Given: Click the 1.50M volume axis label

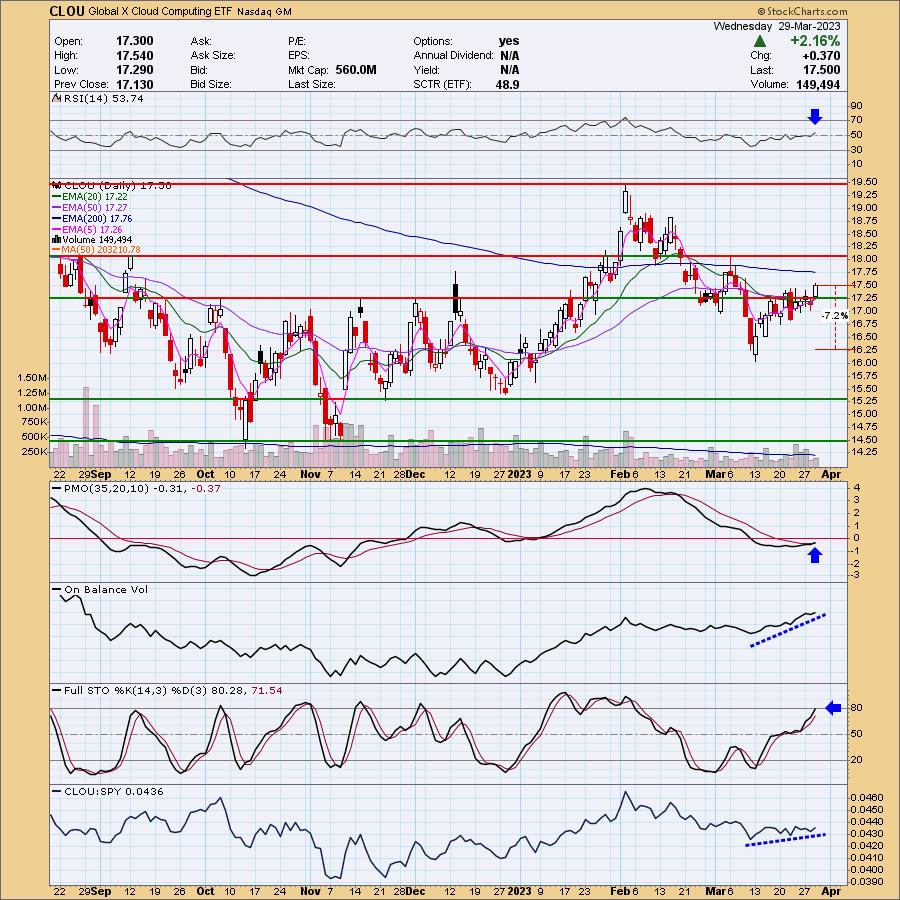Looking at the screenshot, I should [x=33, y=378].
